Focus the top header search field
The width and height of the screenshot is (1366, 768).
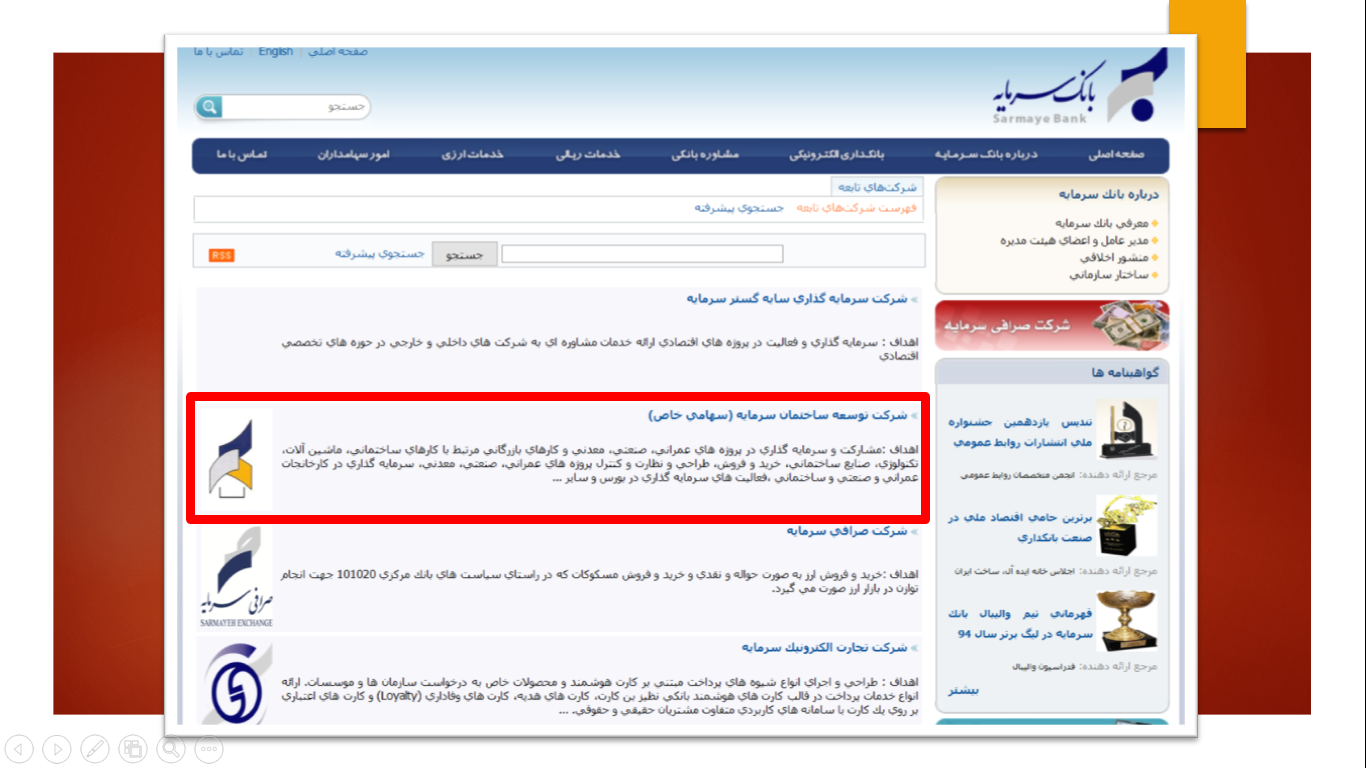click(296, 107)
